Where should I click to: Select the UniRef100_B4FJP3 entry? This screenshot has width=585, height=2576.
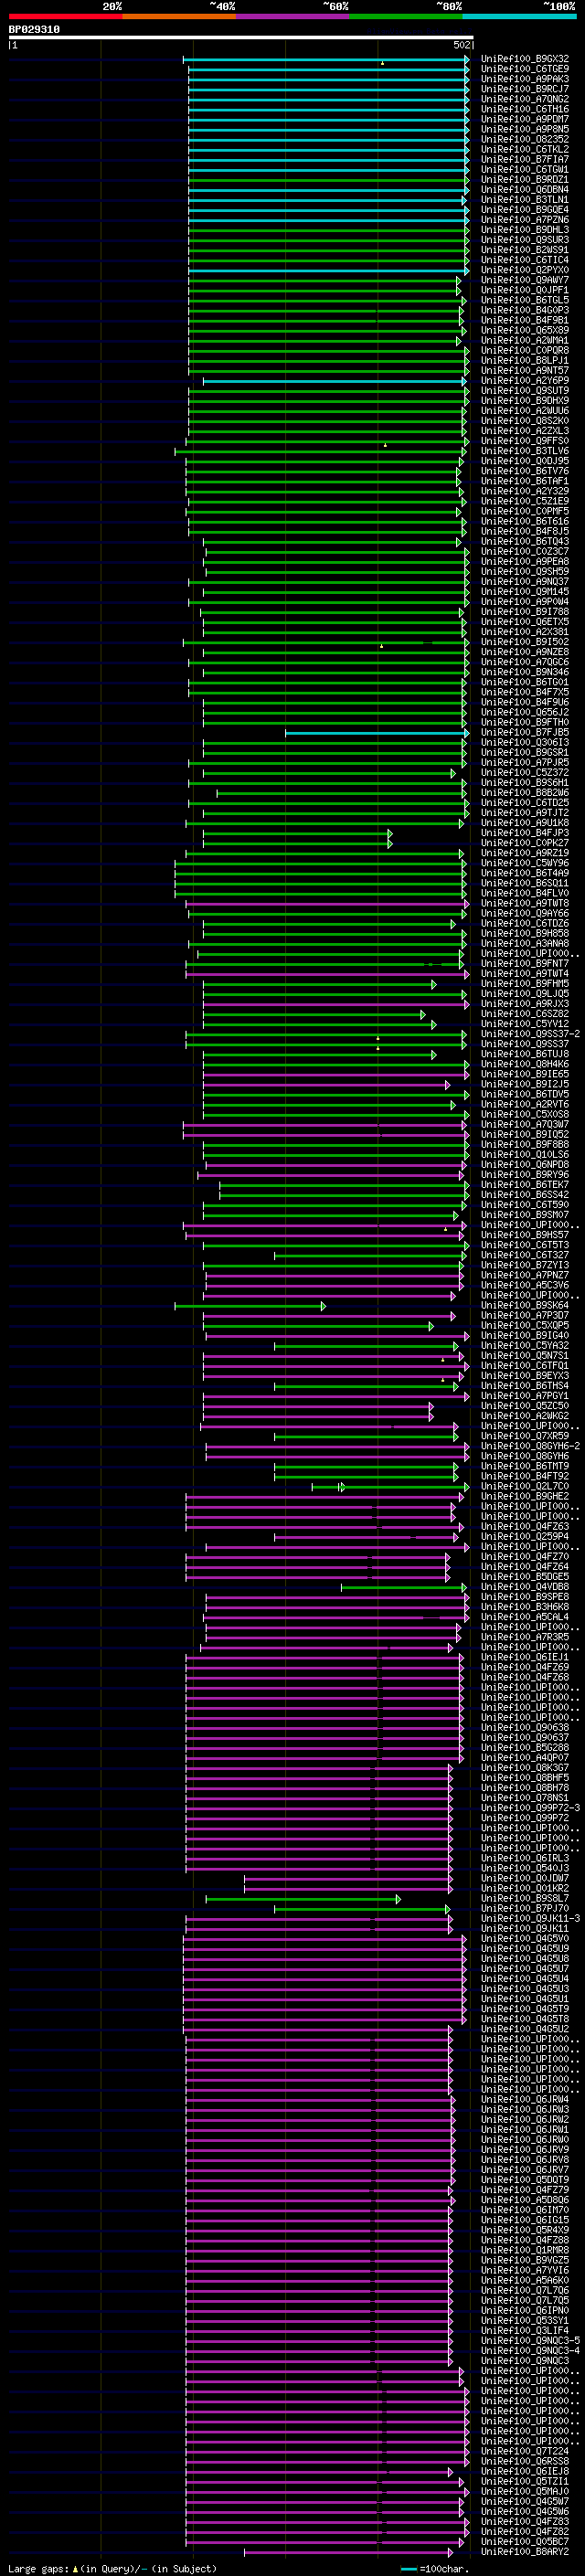coord(525,833)
